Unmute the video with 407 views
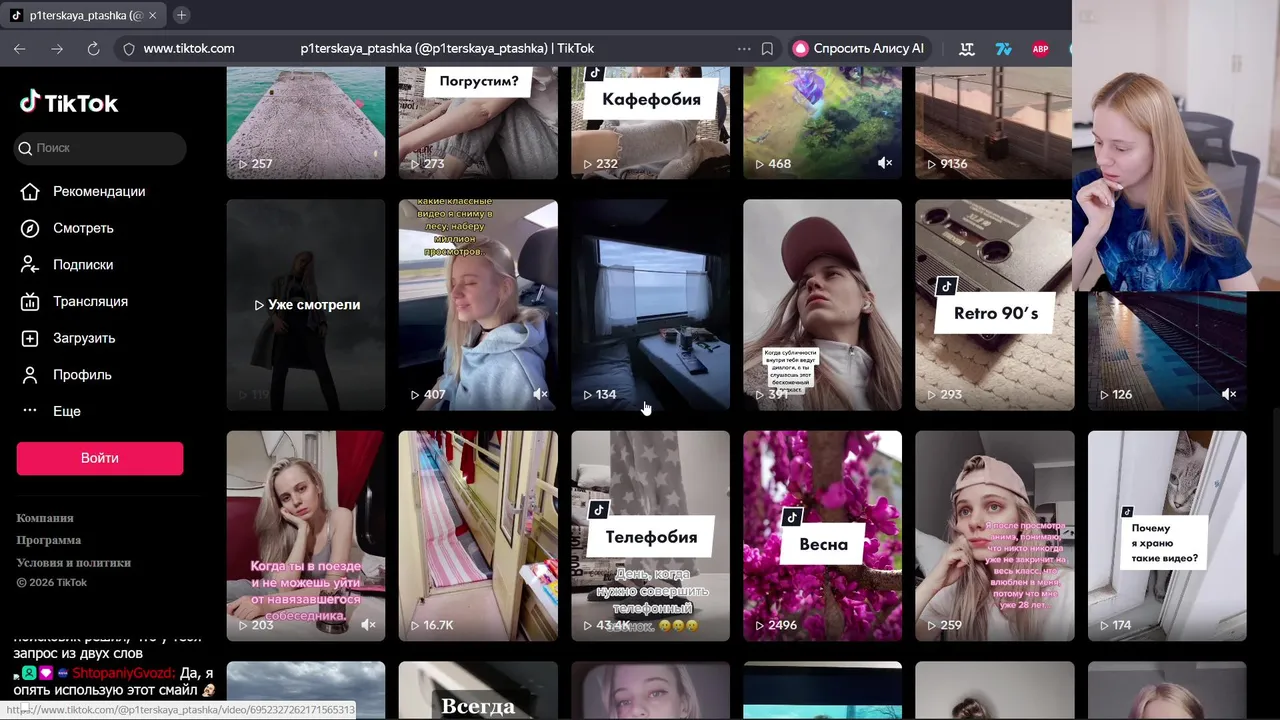 (x=540, y=394)
